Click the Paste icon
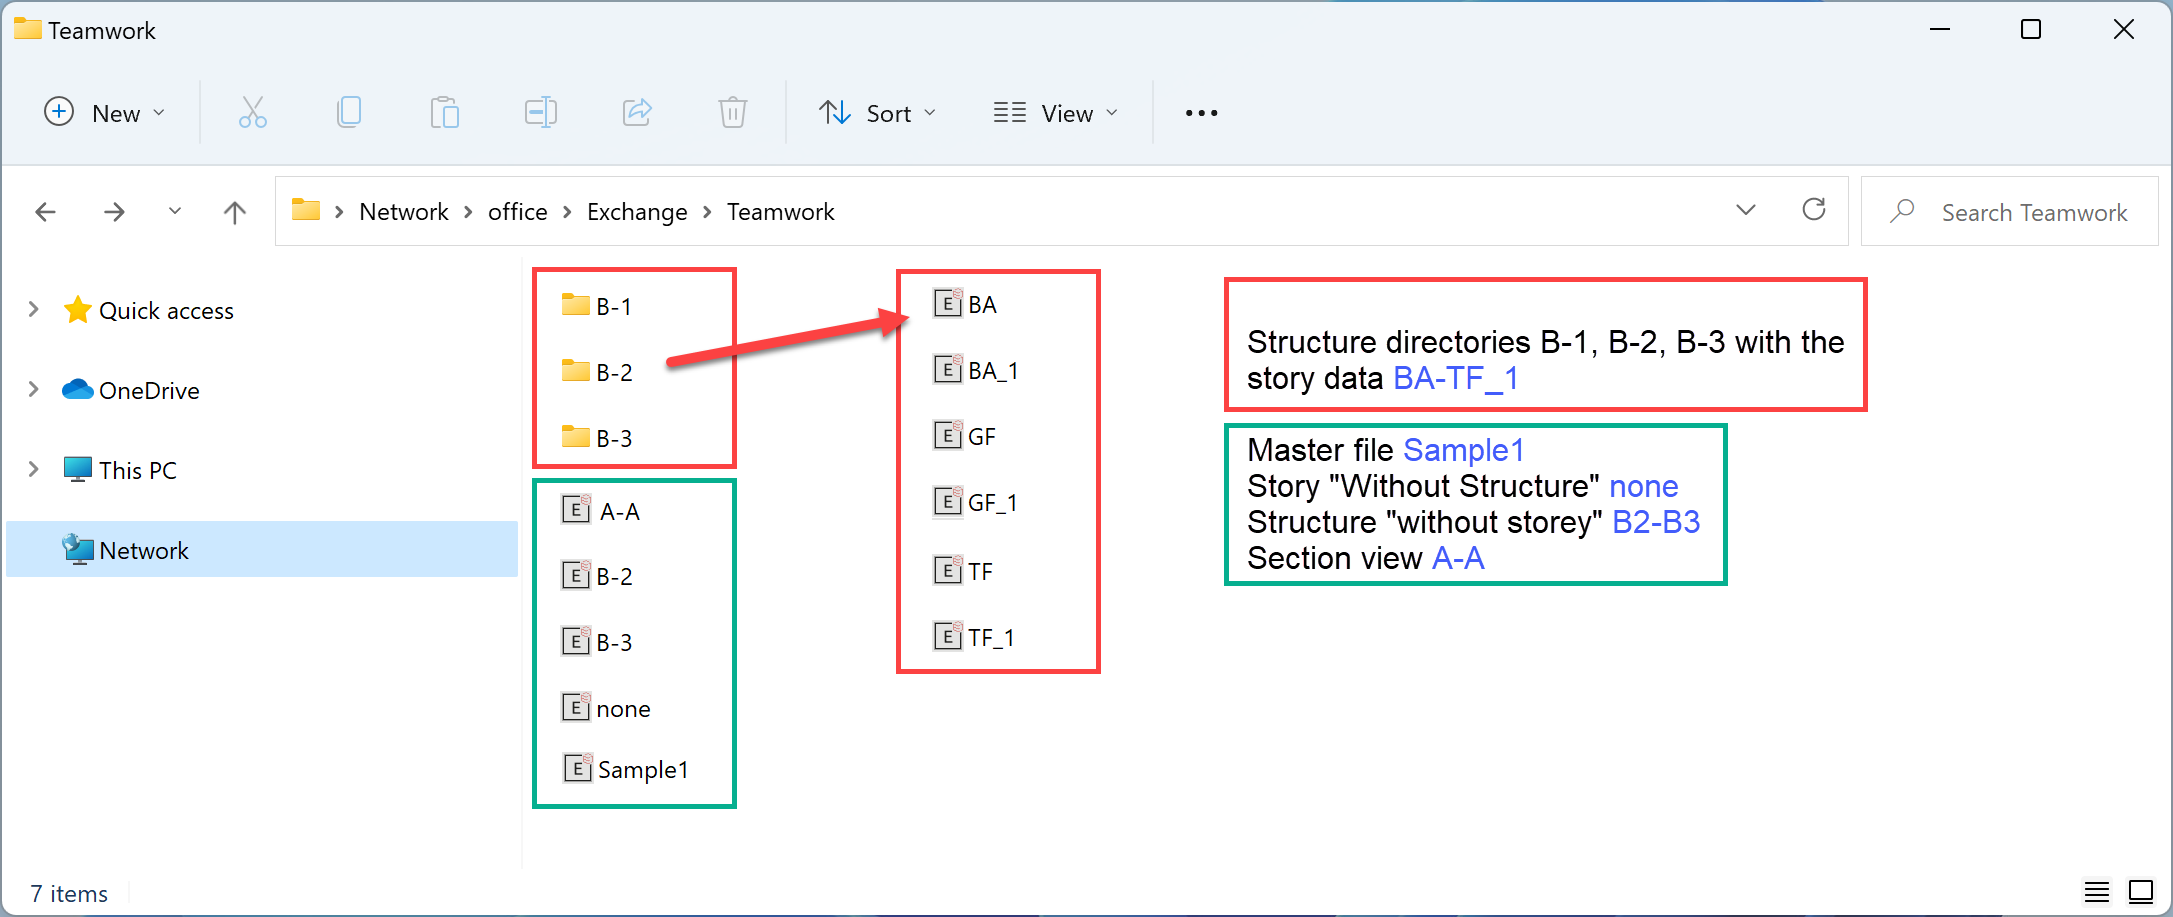The height and width of the screenshot is (917, 2173). click(x=444, y=112)
